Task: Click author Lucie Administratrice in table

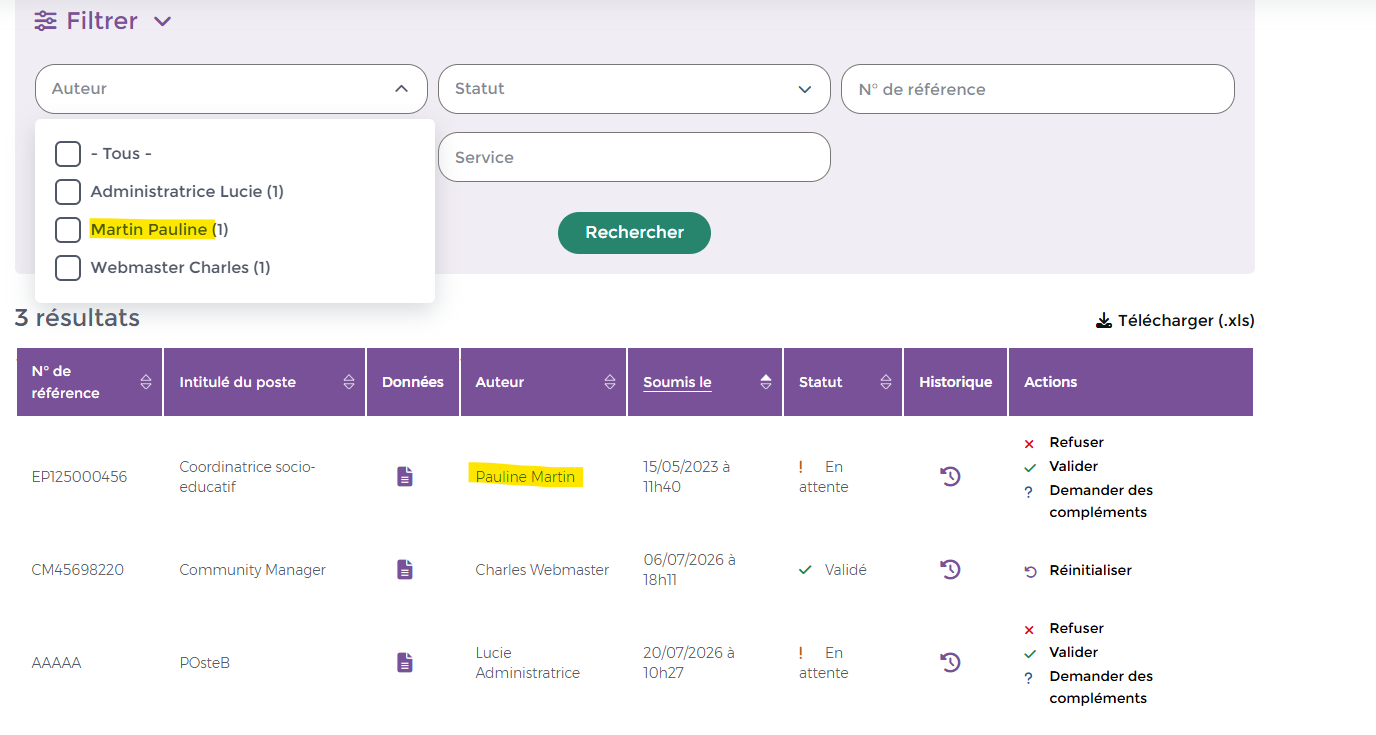Action: [x=527, y=663]
